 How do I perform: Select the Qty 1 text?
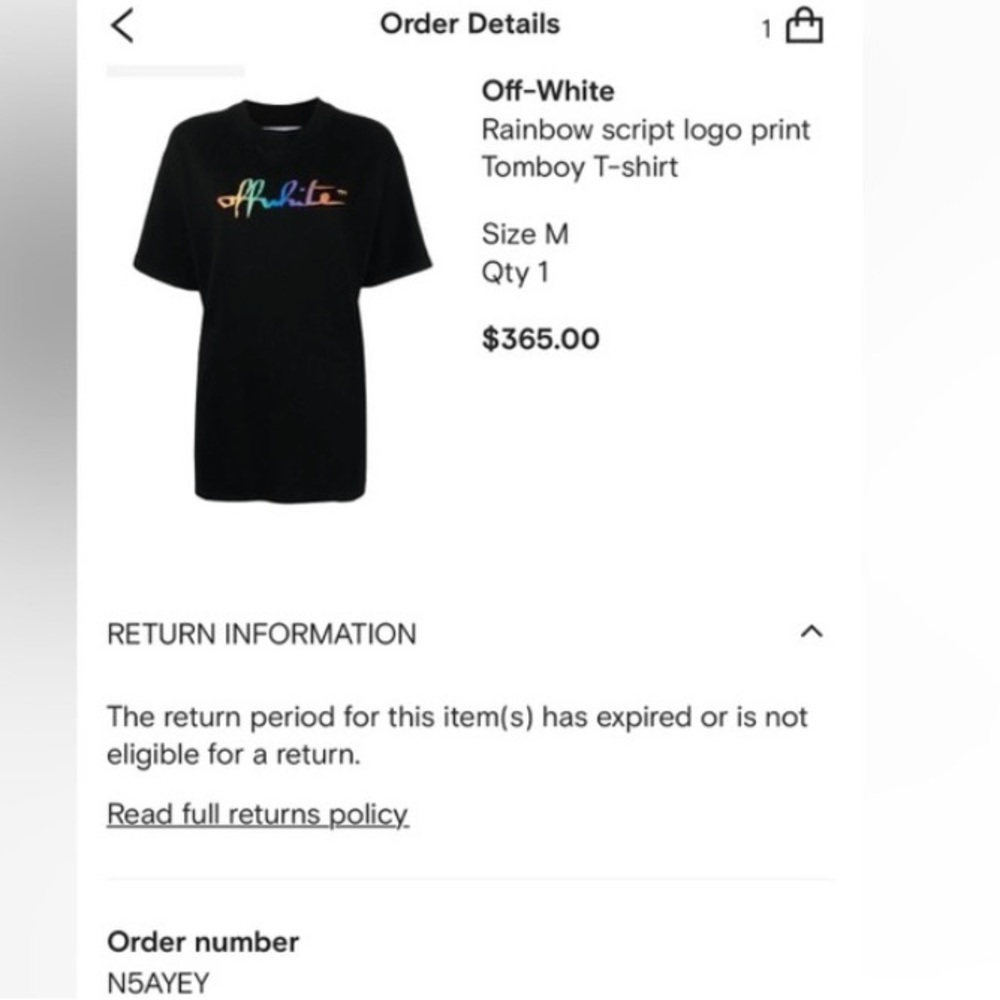(517, 272)
